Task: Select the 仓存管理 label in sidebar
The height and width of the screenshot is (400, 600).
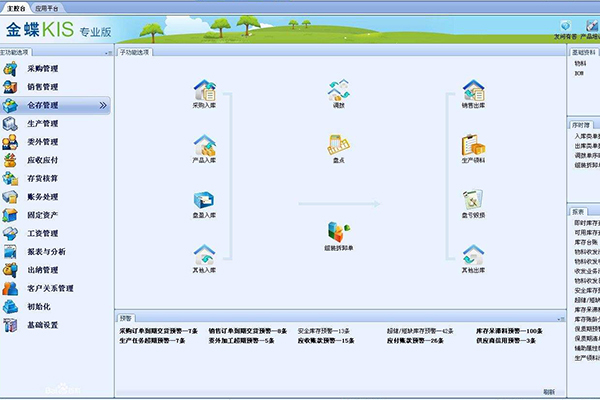Action: (x=42, y=105)
